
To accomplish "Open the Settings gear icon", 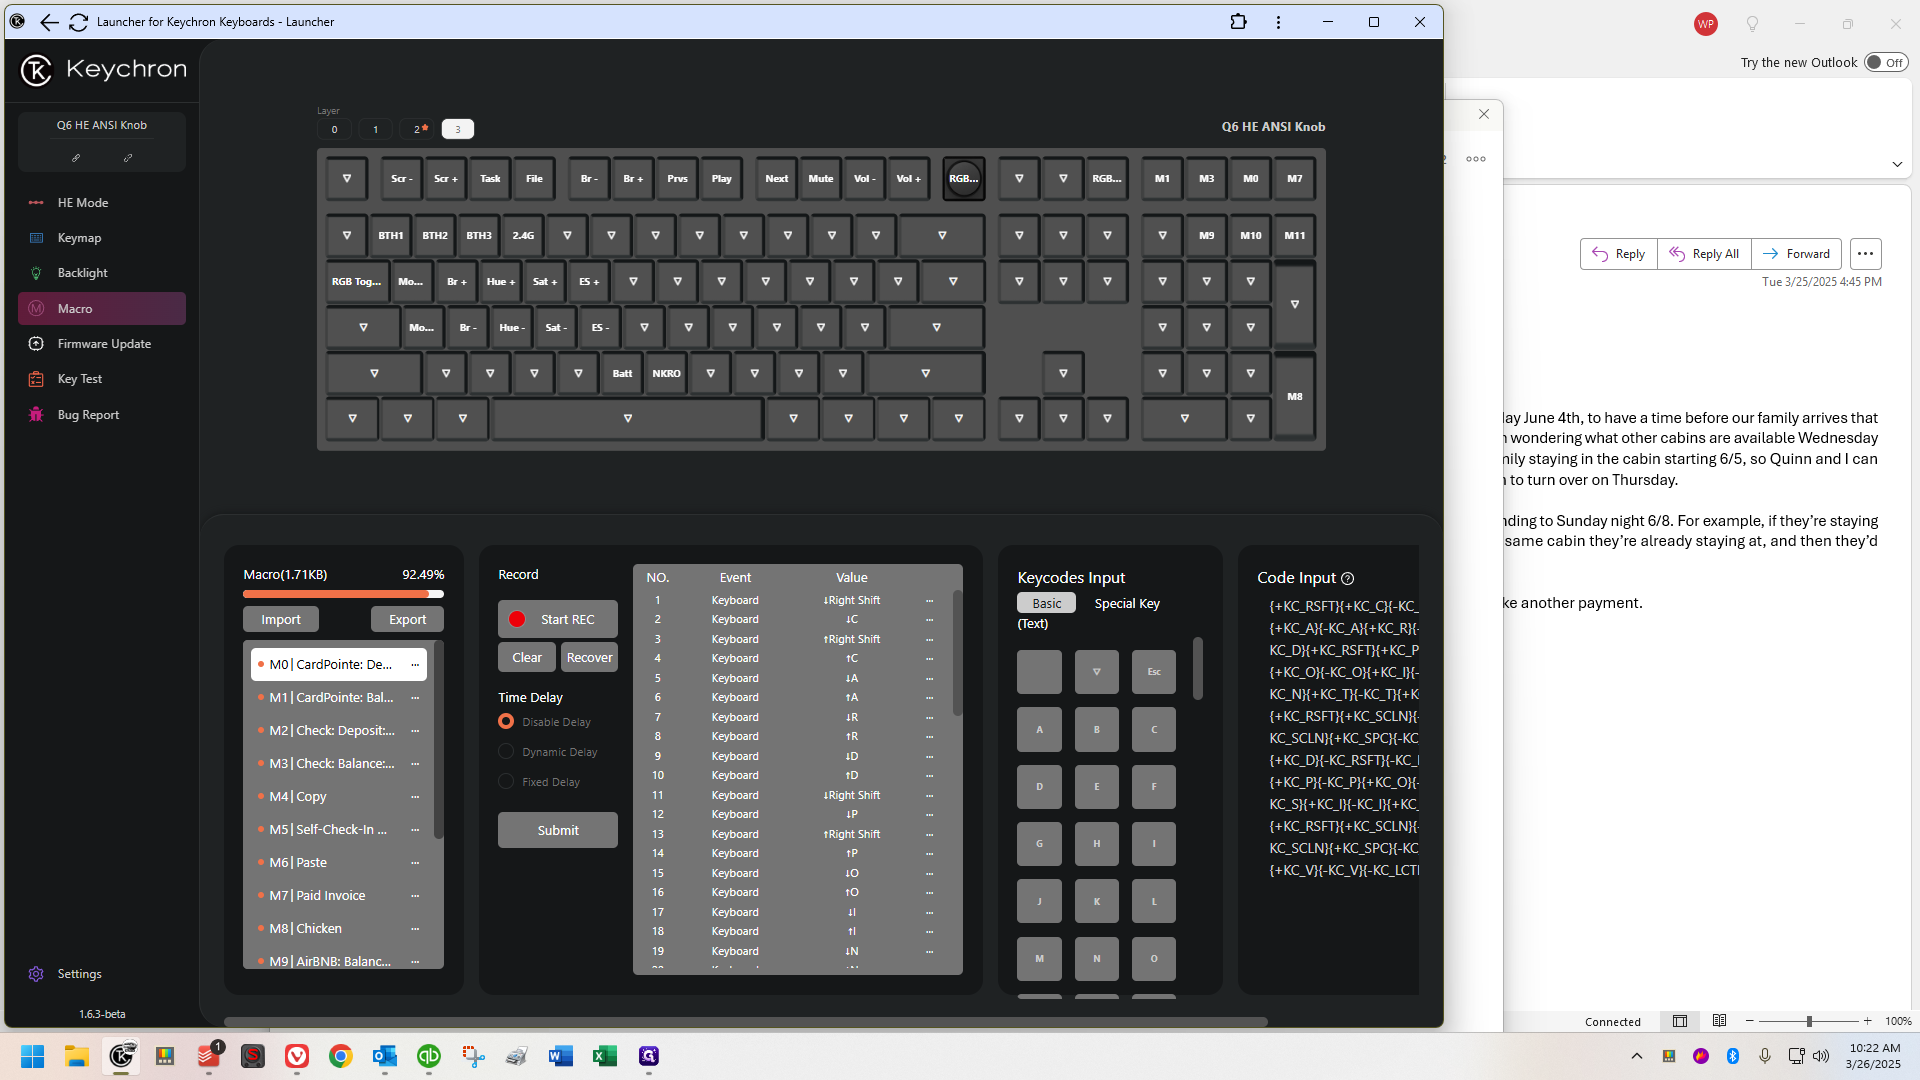I will tap(36, 974).
